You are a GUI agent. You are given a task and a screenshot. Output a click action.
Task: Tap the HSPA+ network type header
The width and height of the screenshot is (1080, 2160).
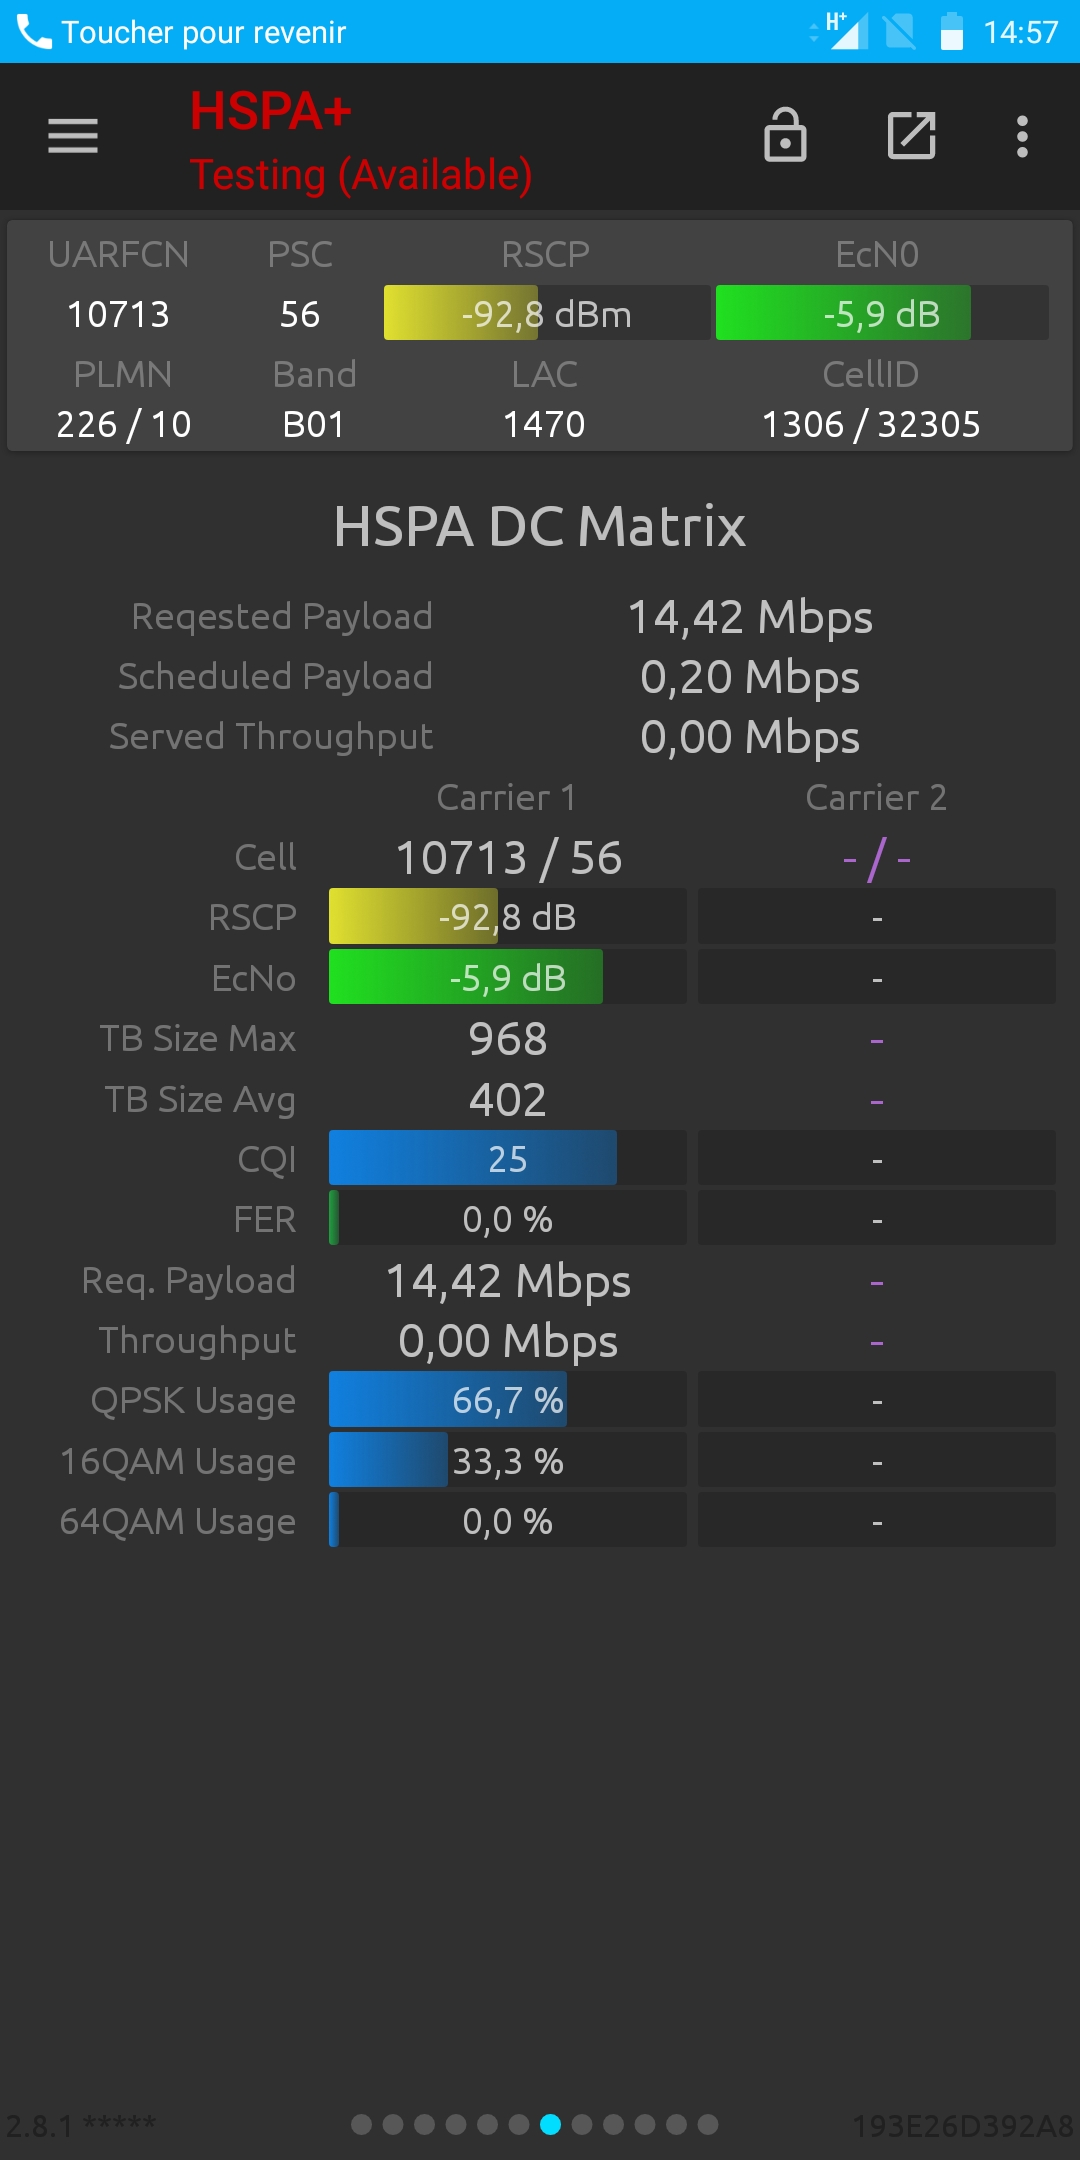271,111
